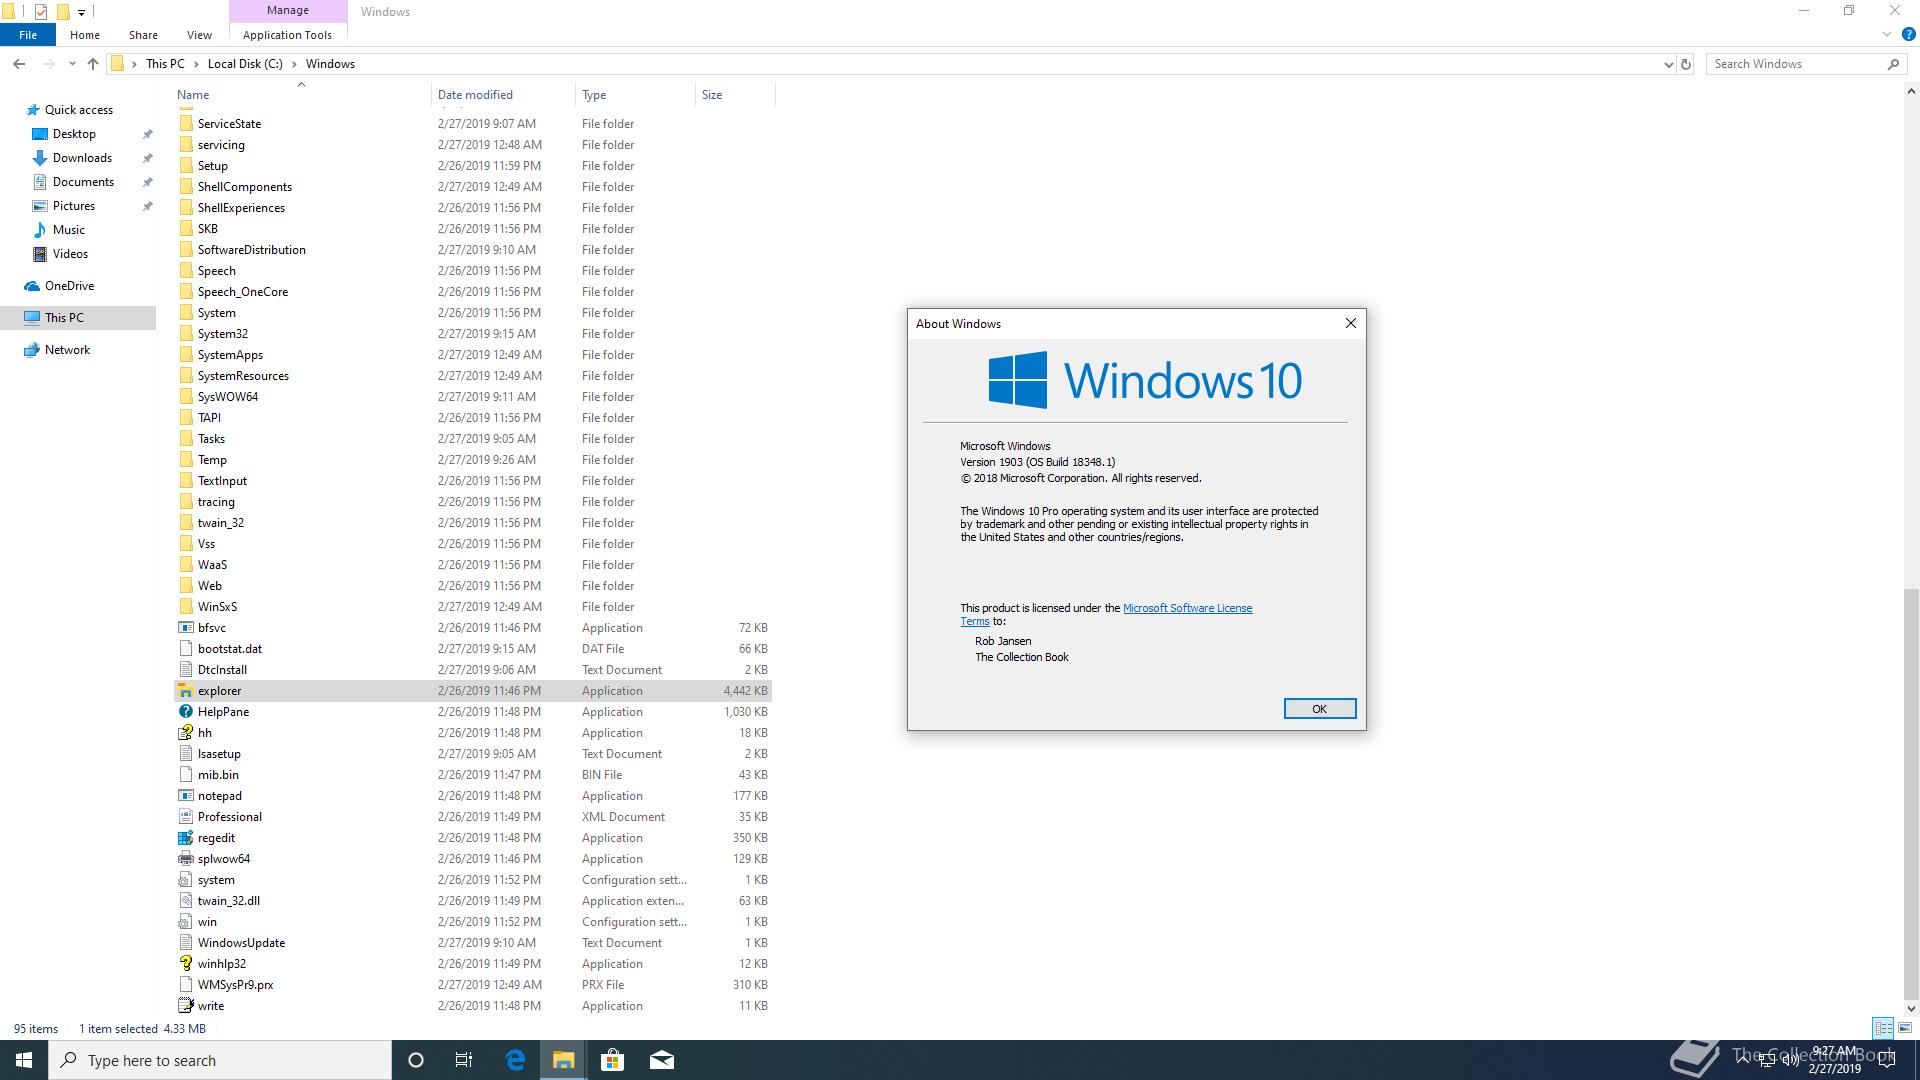Image resolution: width=1920 pixels, height=1080 pixels.
Task: Select the SoftwareDistribution folder
Action: [473, 250]
